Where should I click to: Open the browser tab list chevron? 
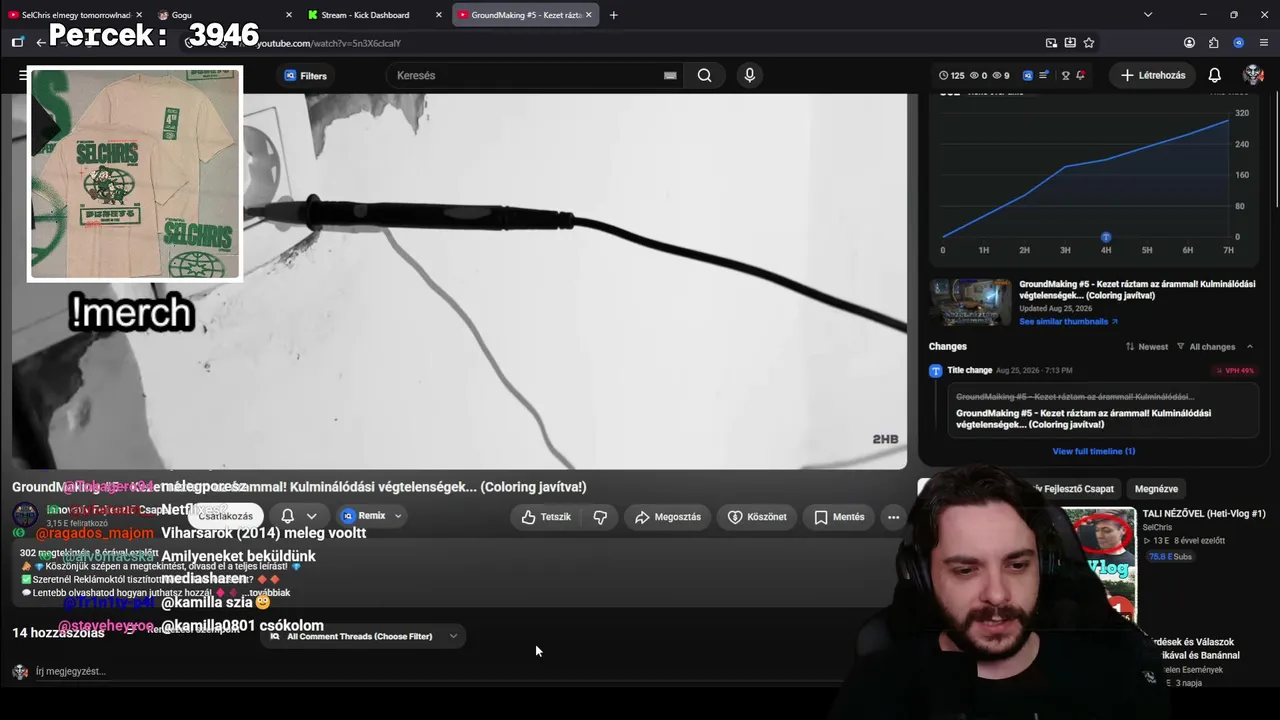[x=1148, y=15]
